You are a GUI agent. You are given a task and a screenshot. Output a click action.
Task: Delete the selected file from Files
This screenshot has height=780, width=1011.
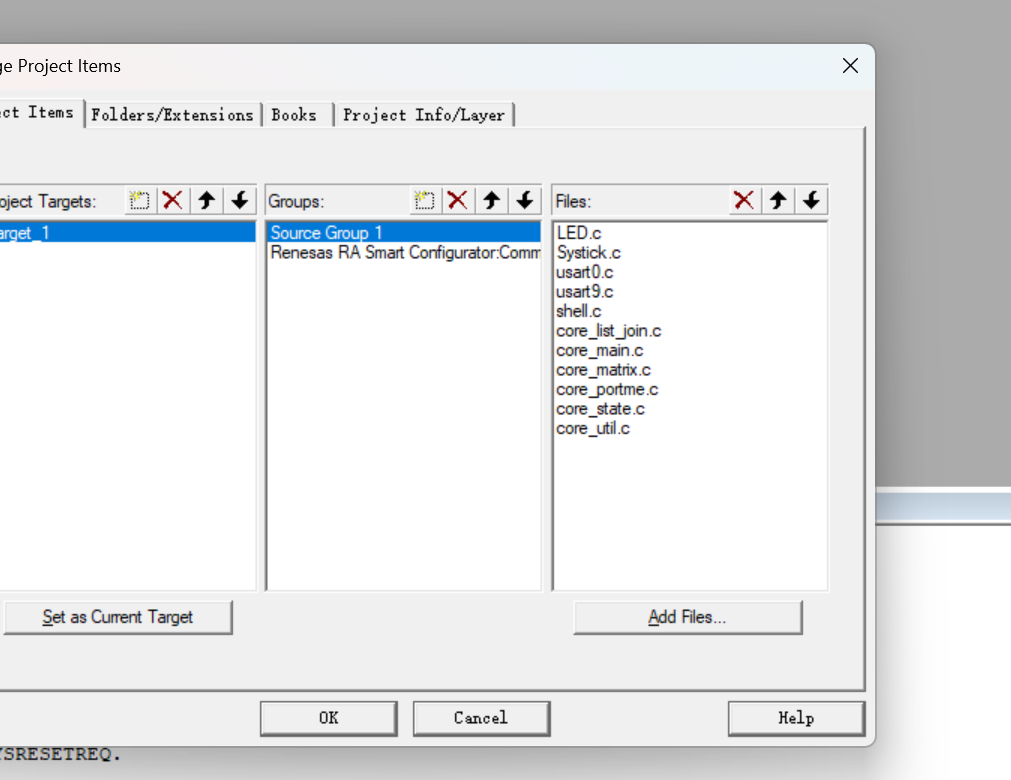click(x=744, y=200)
